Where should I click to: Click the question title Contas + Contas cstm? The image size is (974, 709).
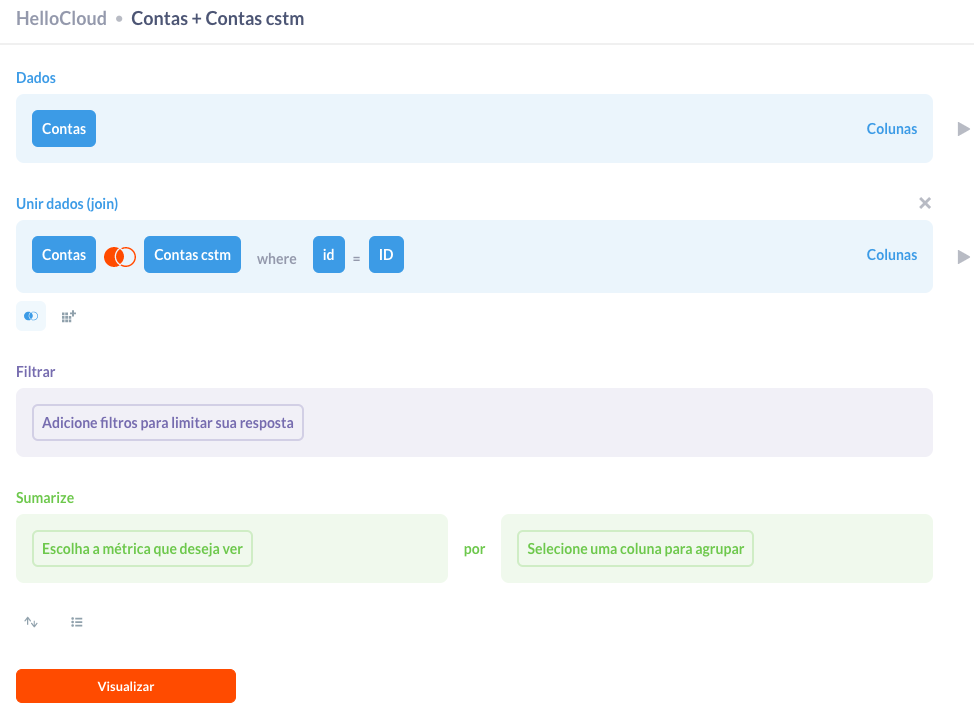(217, 19)
